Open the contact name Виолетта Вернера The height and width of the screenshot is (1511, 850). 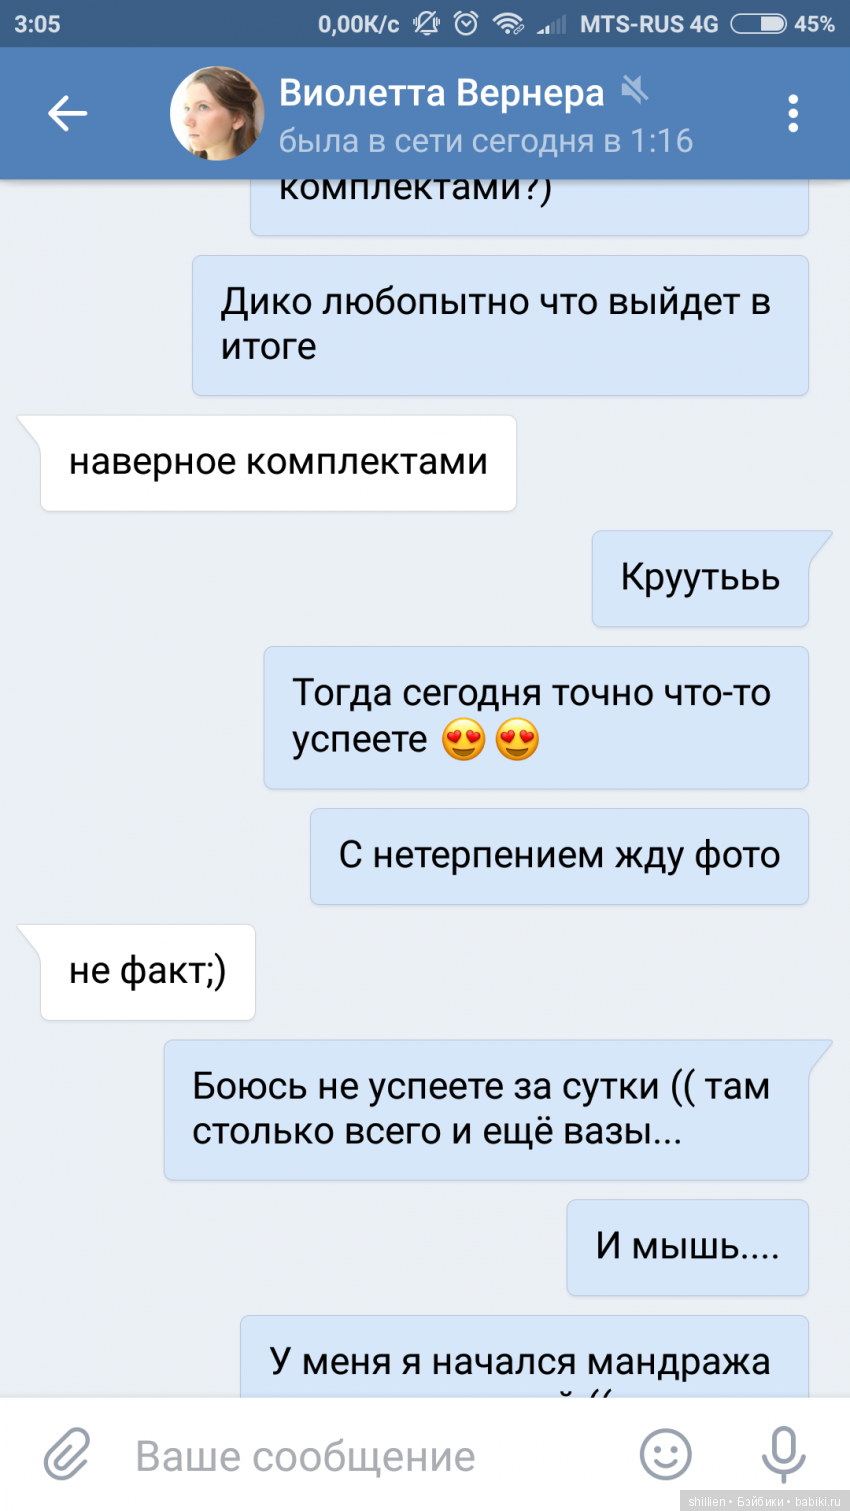point(441,92)
